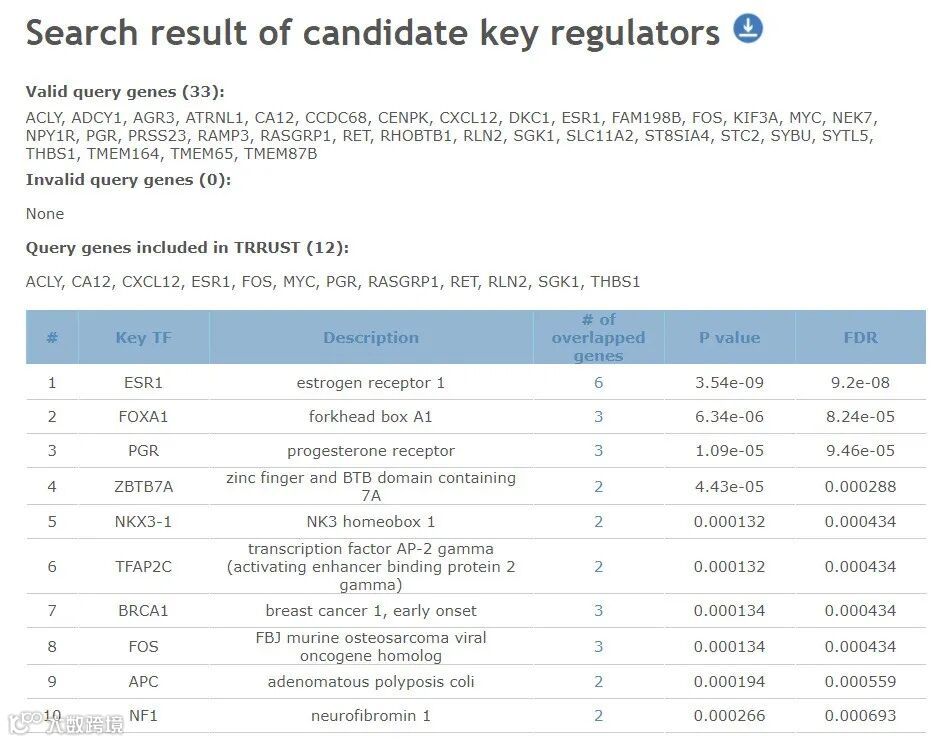Open overlapped genes link for FOXA1
The width and height of the screenshot is (943, 742).
(x=598, y=417)
